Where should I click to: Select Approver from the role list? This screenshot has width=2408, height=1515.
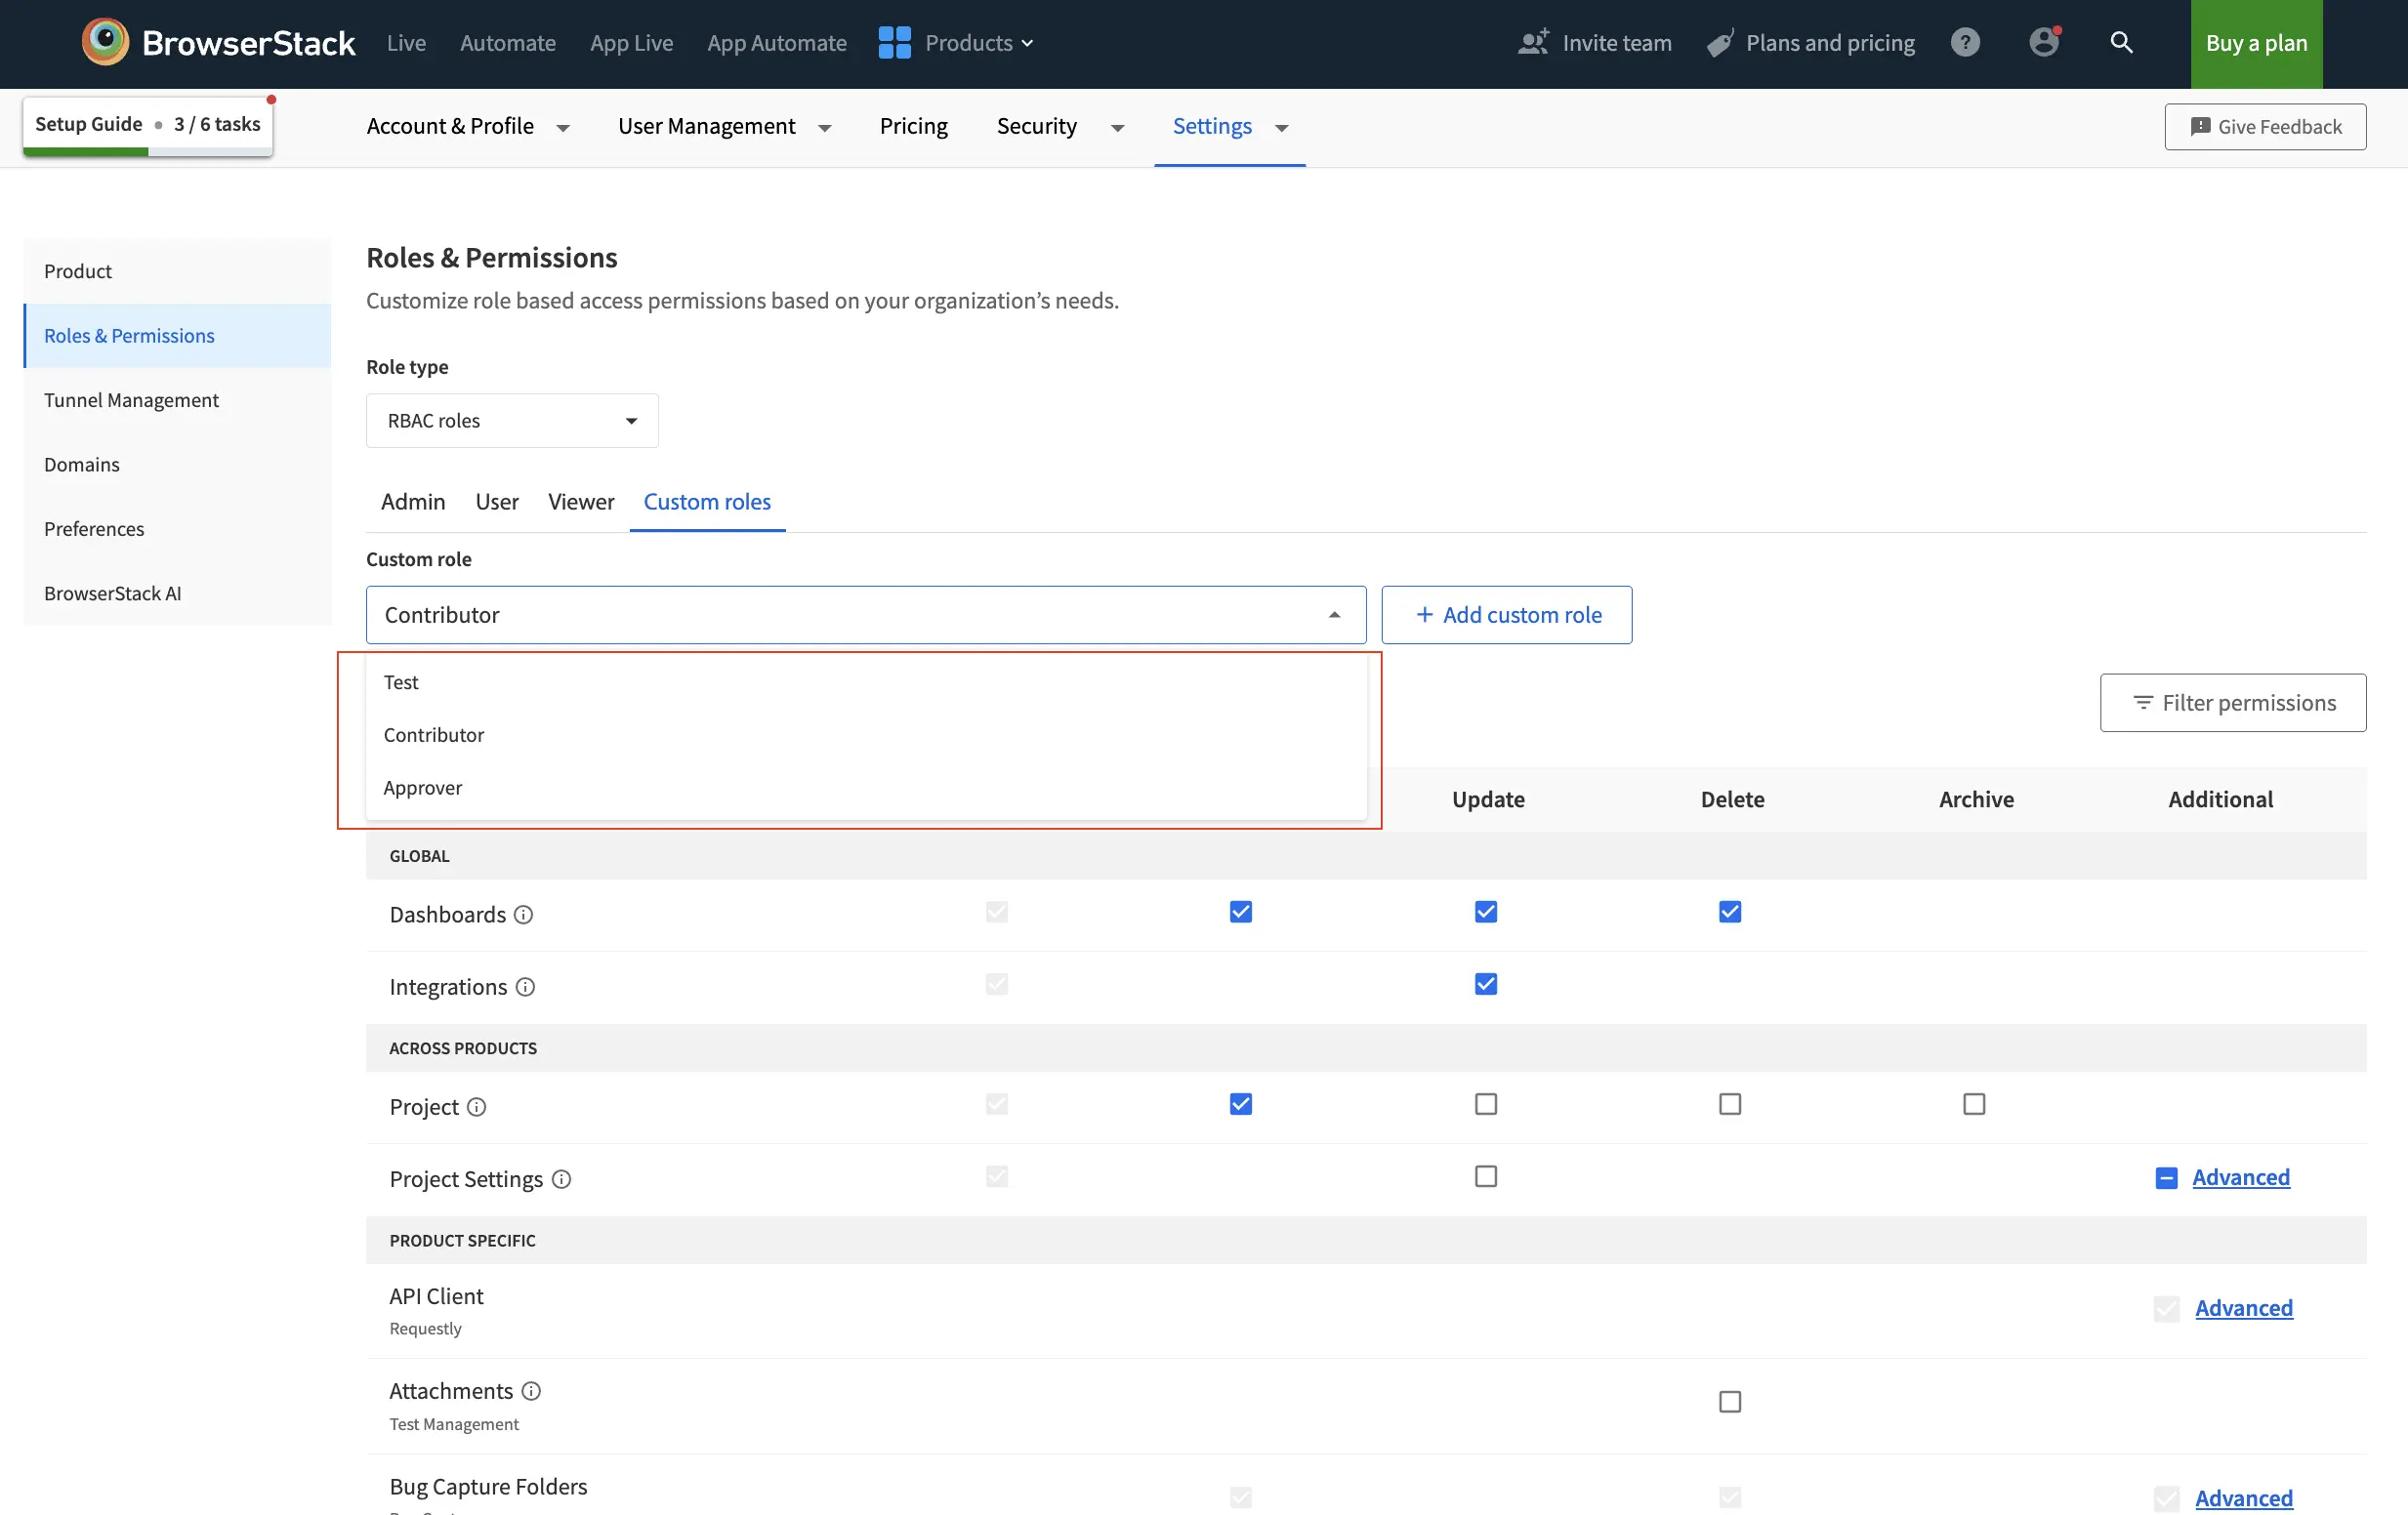click(423, 787)
